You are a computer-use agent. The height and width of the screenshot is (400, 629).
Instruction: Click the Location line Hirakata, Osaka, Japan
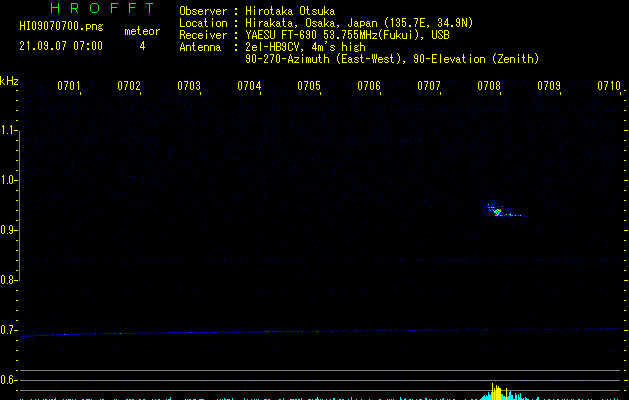click(359, 23)
